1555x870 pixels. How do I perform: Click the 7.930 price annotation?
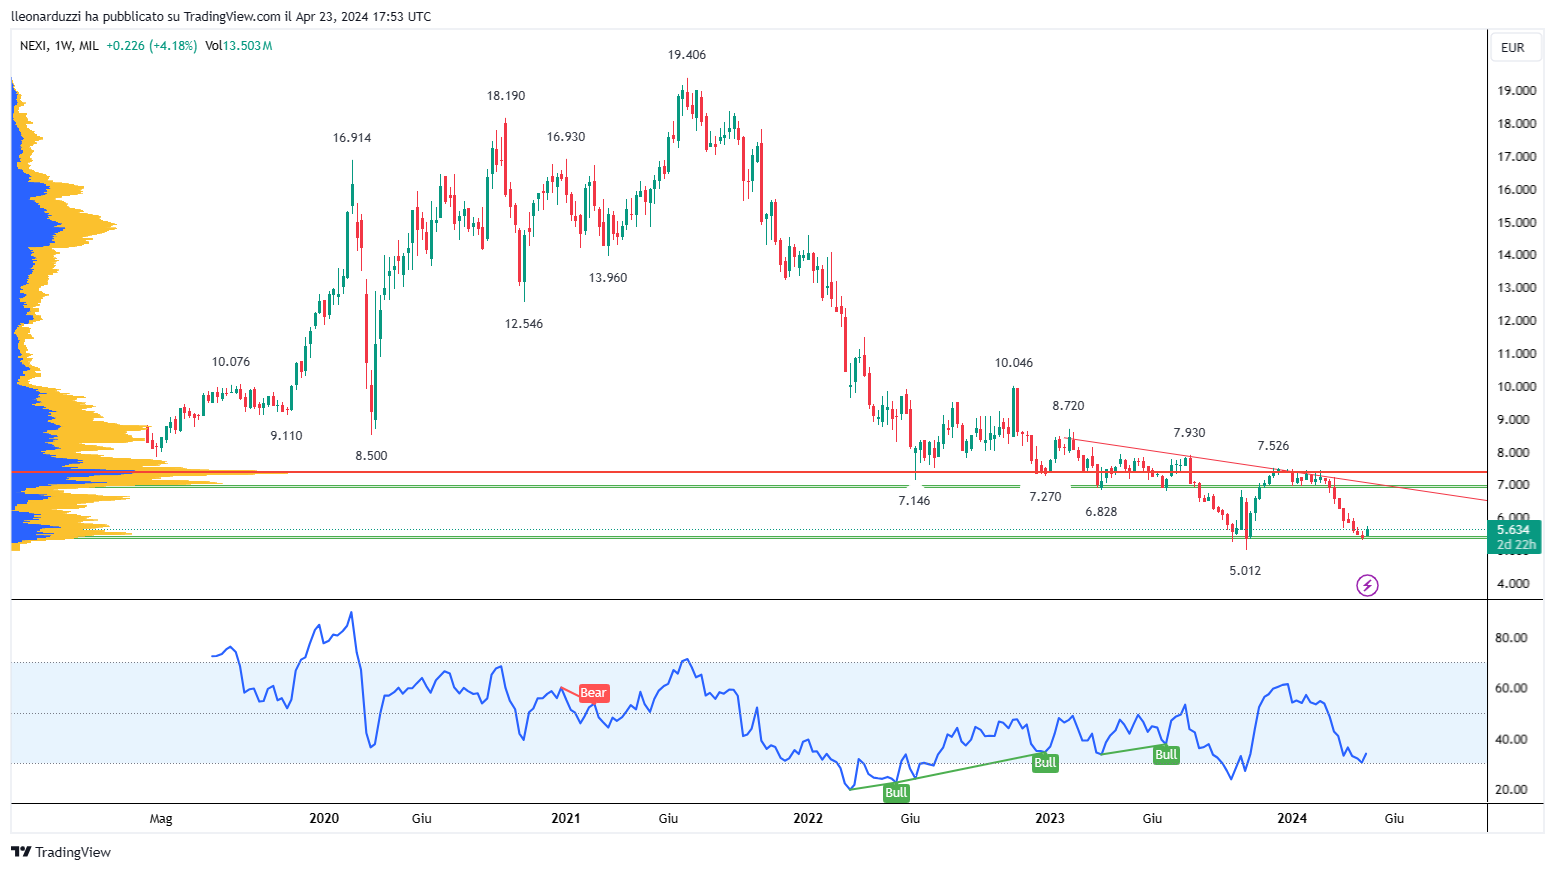pyautogui.click(x=1189, y=433)
